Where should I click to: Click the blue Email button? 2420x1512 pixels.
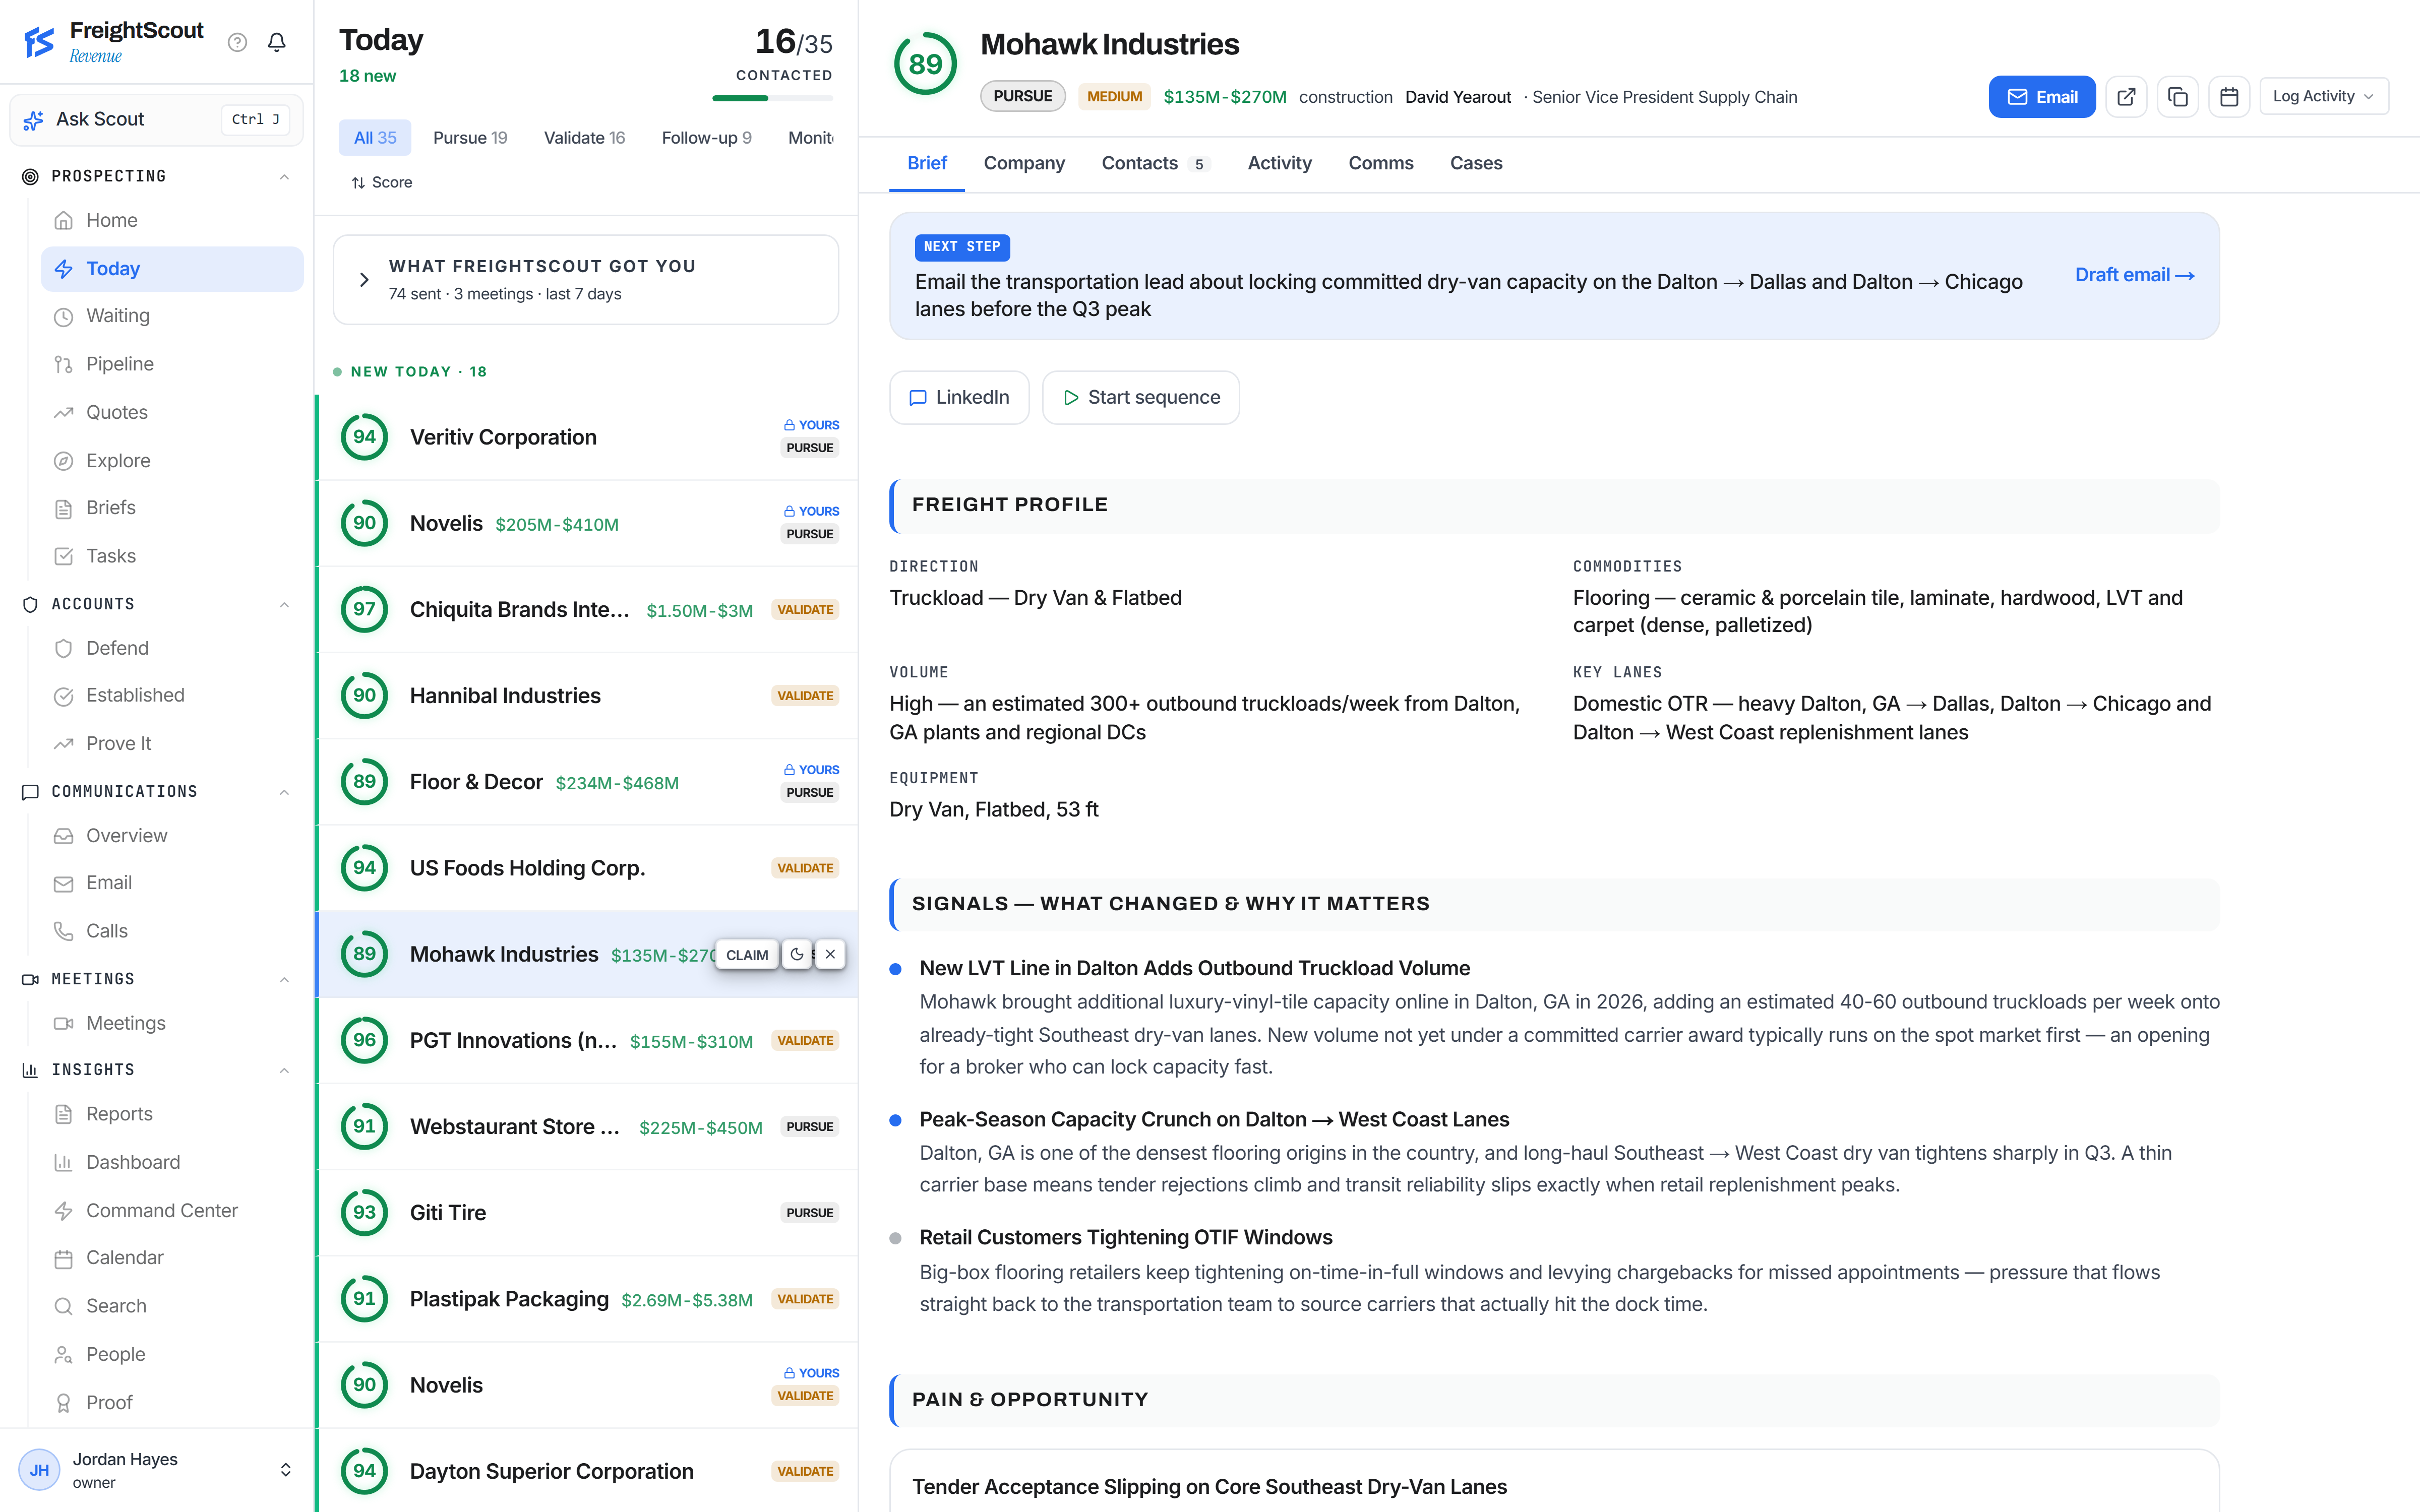point(2041,97)
